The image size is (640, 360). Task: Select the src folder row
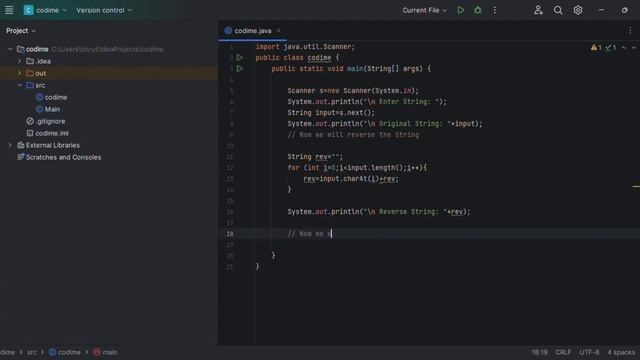109,85
